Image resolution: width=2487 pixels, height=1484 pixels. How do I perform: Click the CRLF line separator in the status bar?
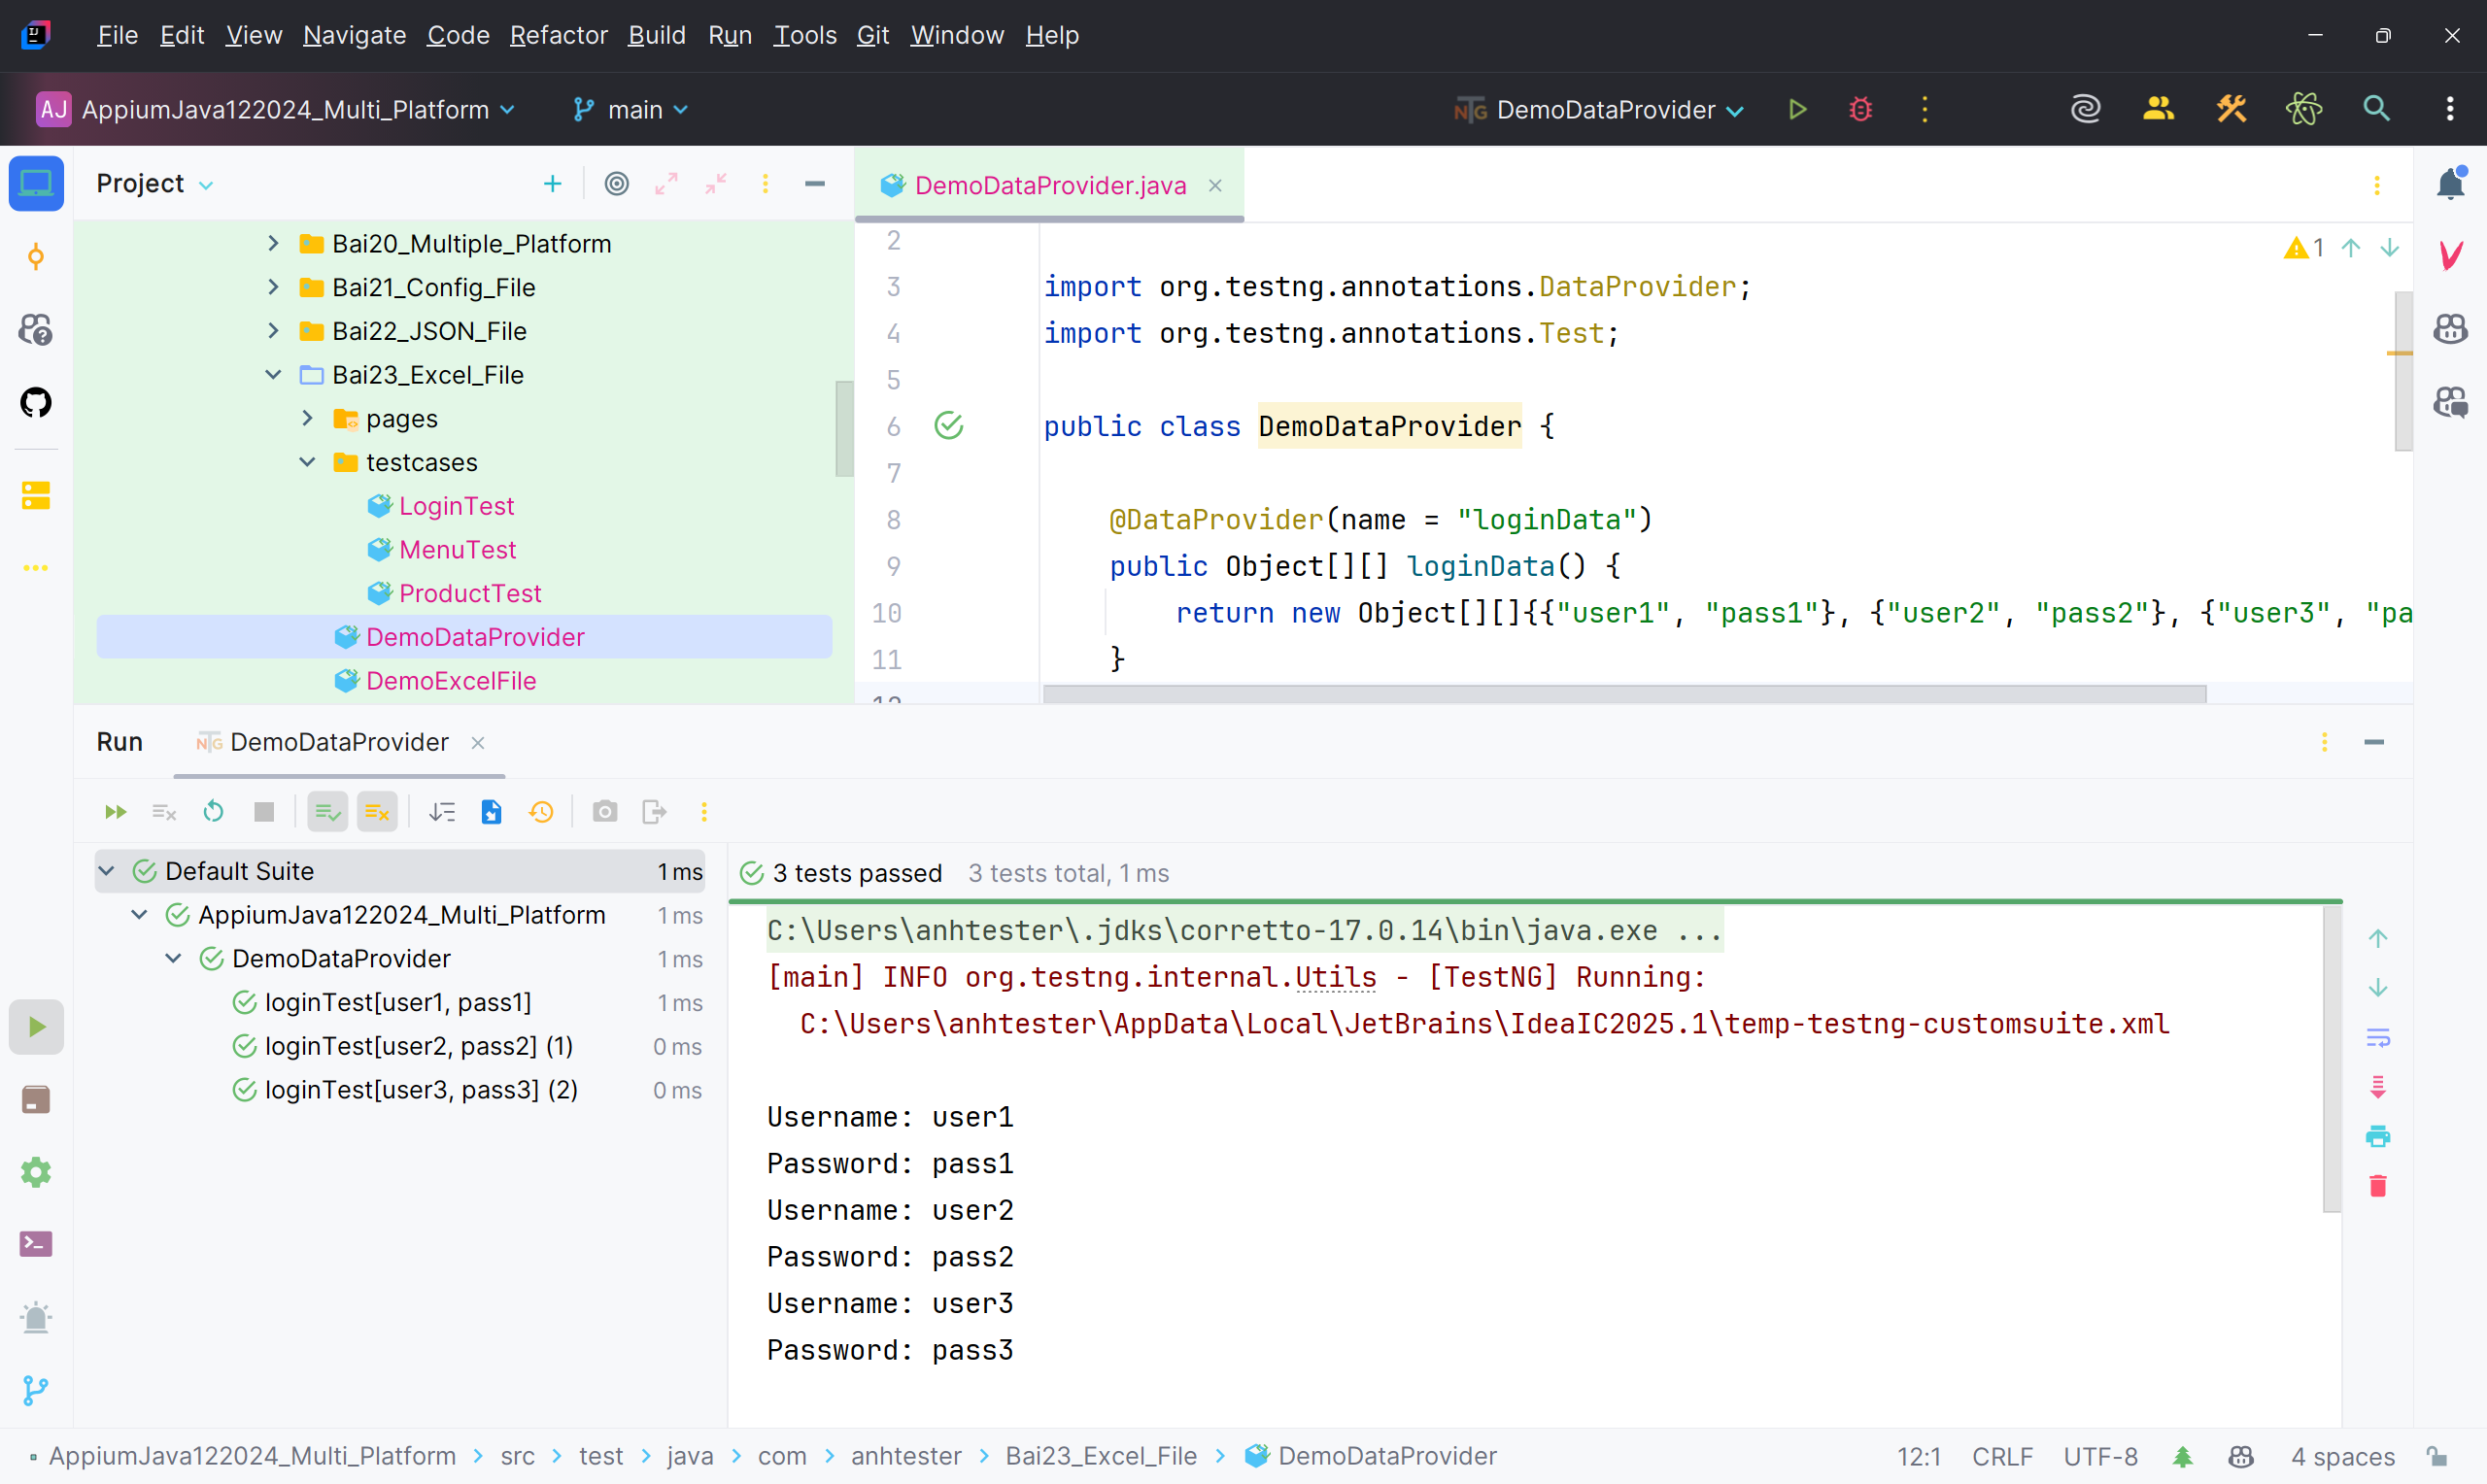pos(2002,1457)
